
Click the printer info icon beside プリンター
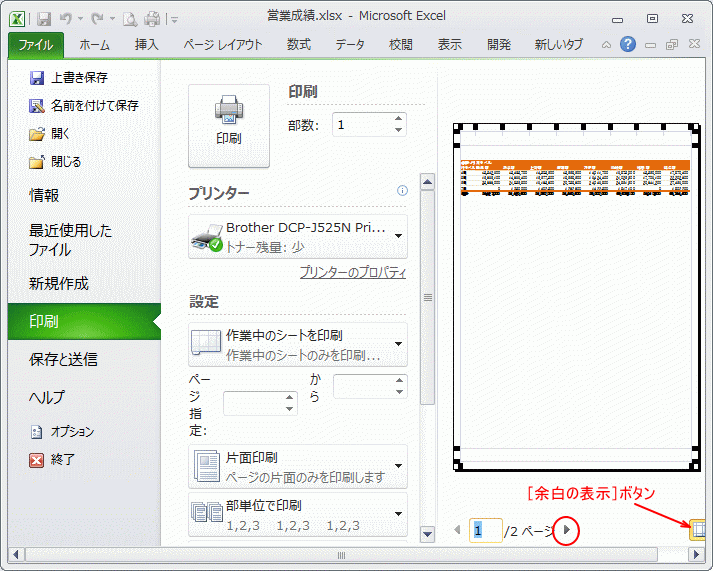click(402, 191)
